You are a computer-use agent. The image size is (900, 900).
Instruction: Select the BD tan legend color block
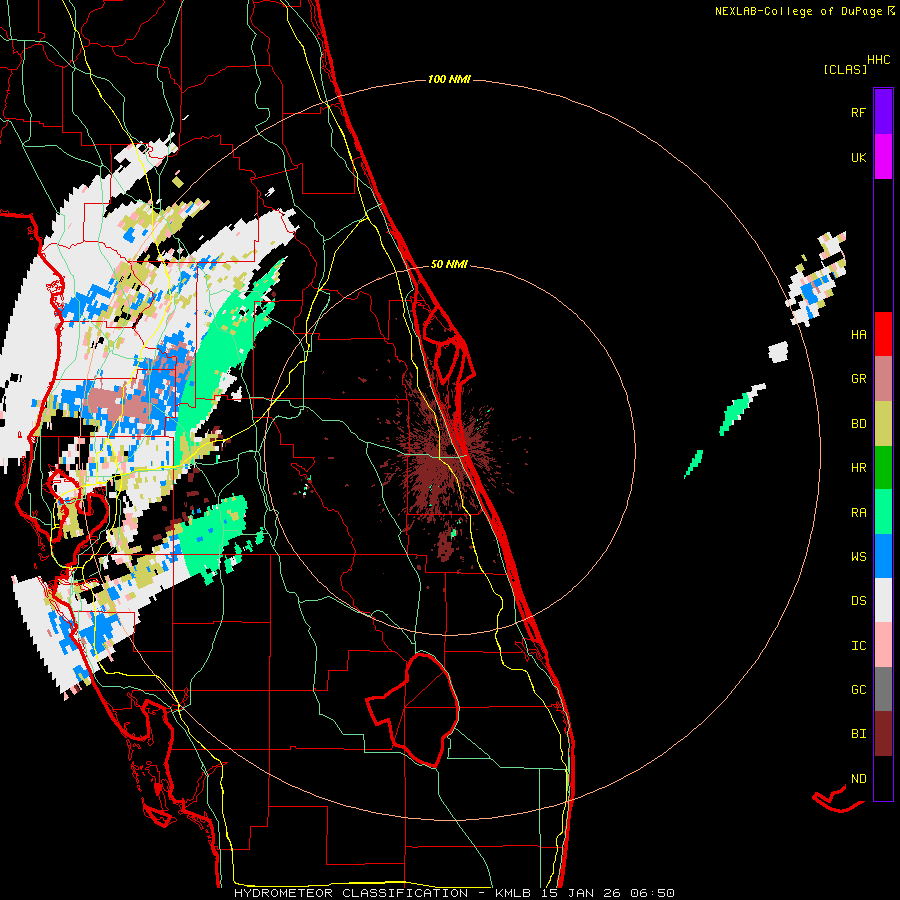[883, 424]
